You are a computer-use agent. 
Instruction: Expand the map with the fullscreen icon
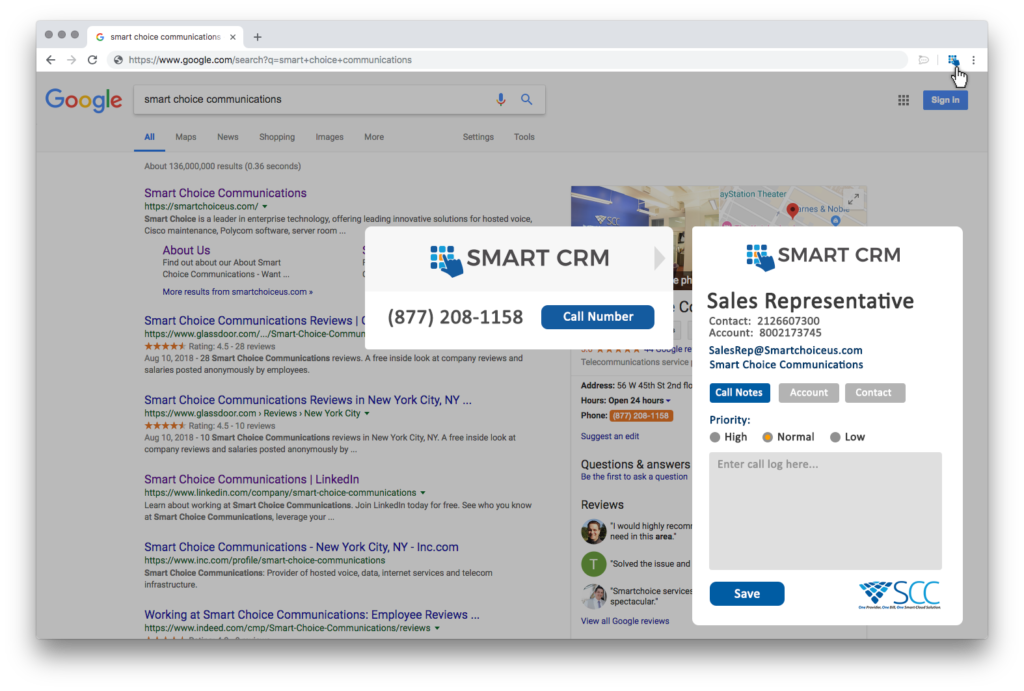(x=853, y=200)
